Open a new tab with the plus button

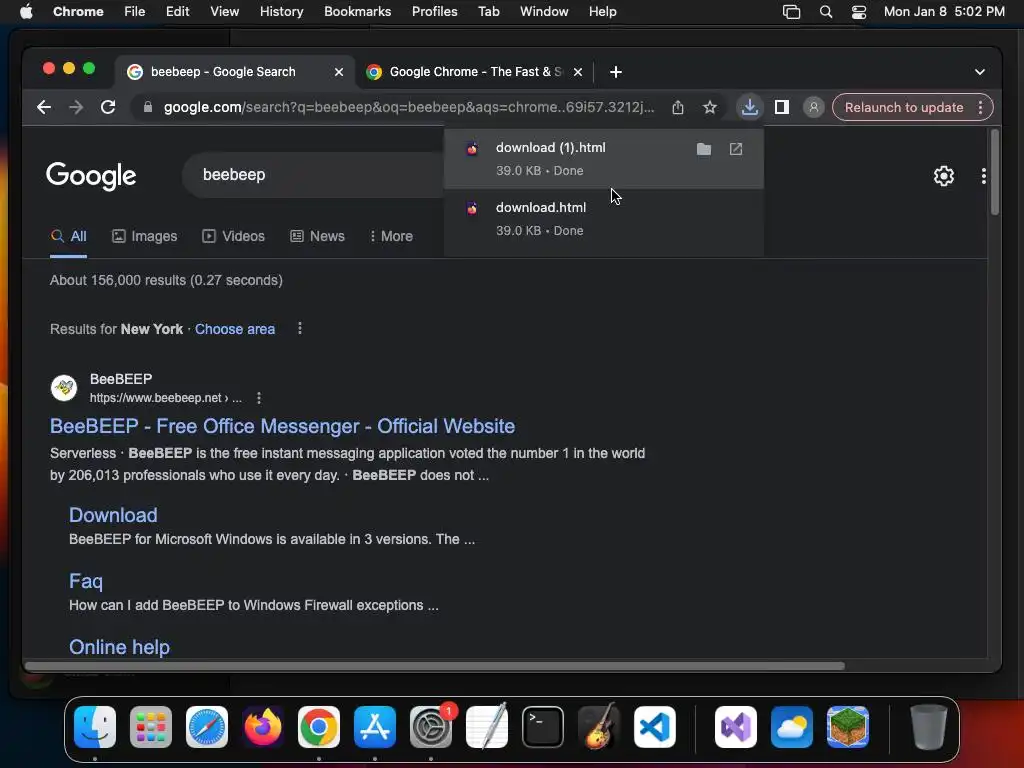pyautogui.click(x=616, y=72)
